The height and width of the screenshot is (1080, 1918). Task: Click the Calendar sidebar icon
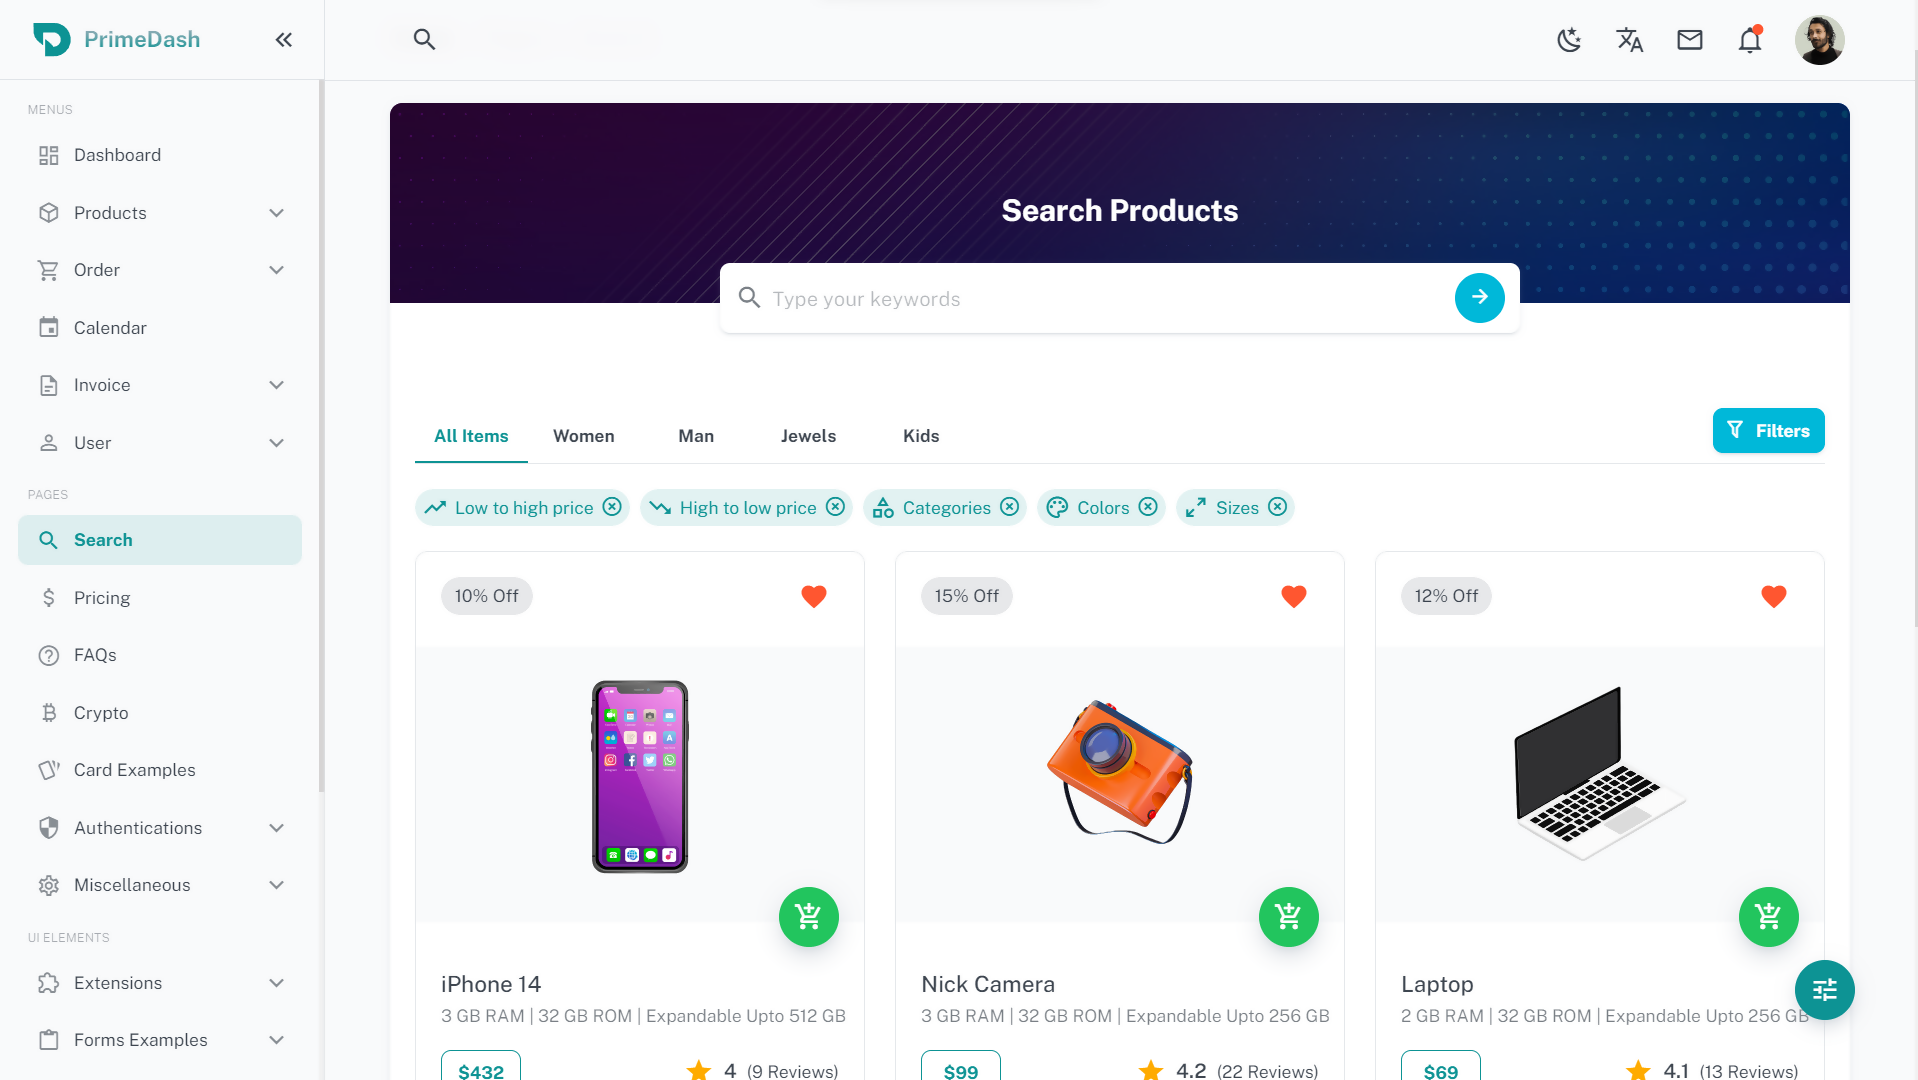49,327
